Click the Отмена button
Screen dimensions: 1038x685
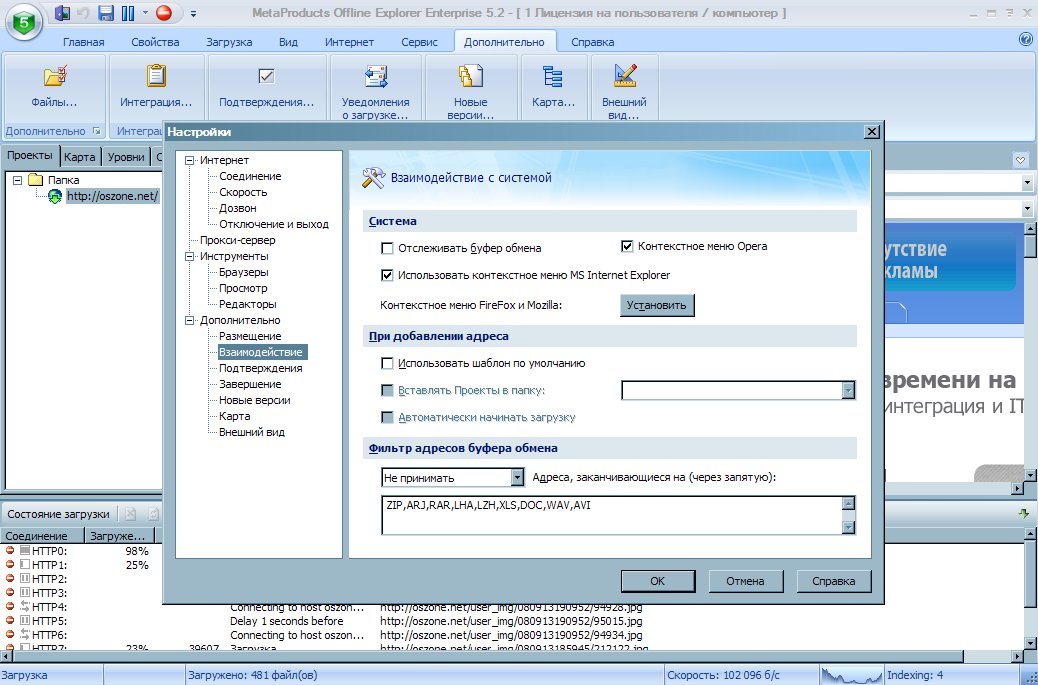pos(745,581)
